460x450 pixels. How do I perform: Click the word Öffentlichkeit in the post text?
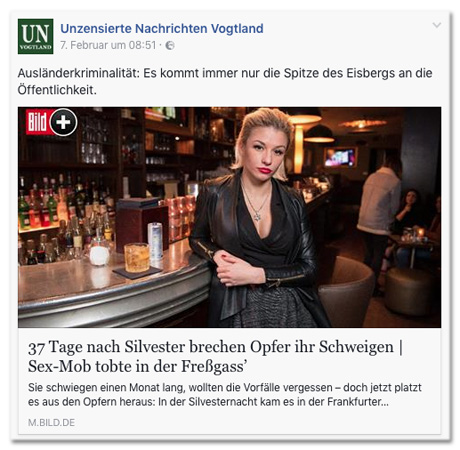pos(57,90)
